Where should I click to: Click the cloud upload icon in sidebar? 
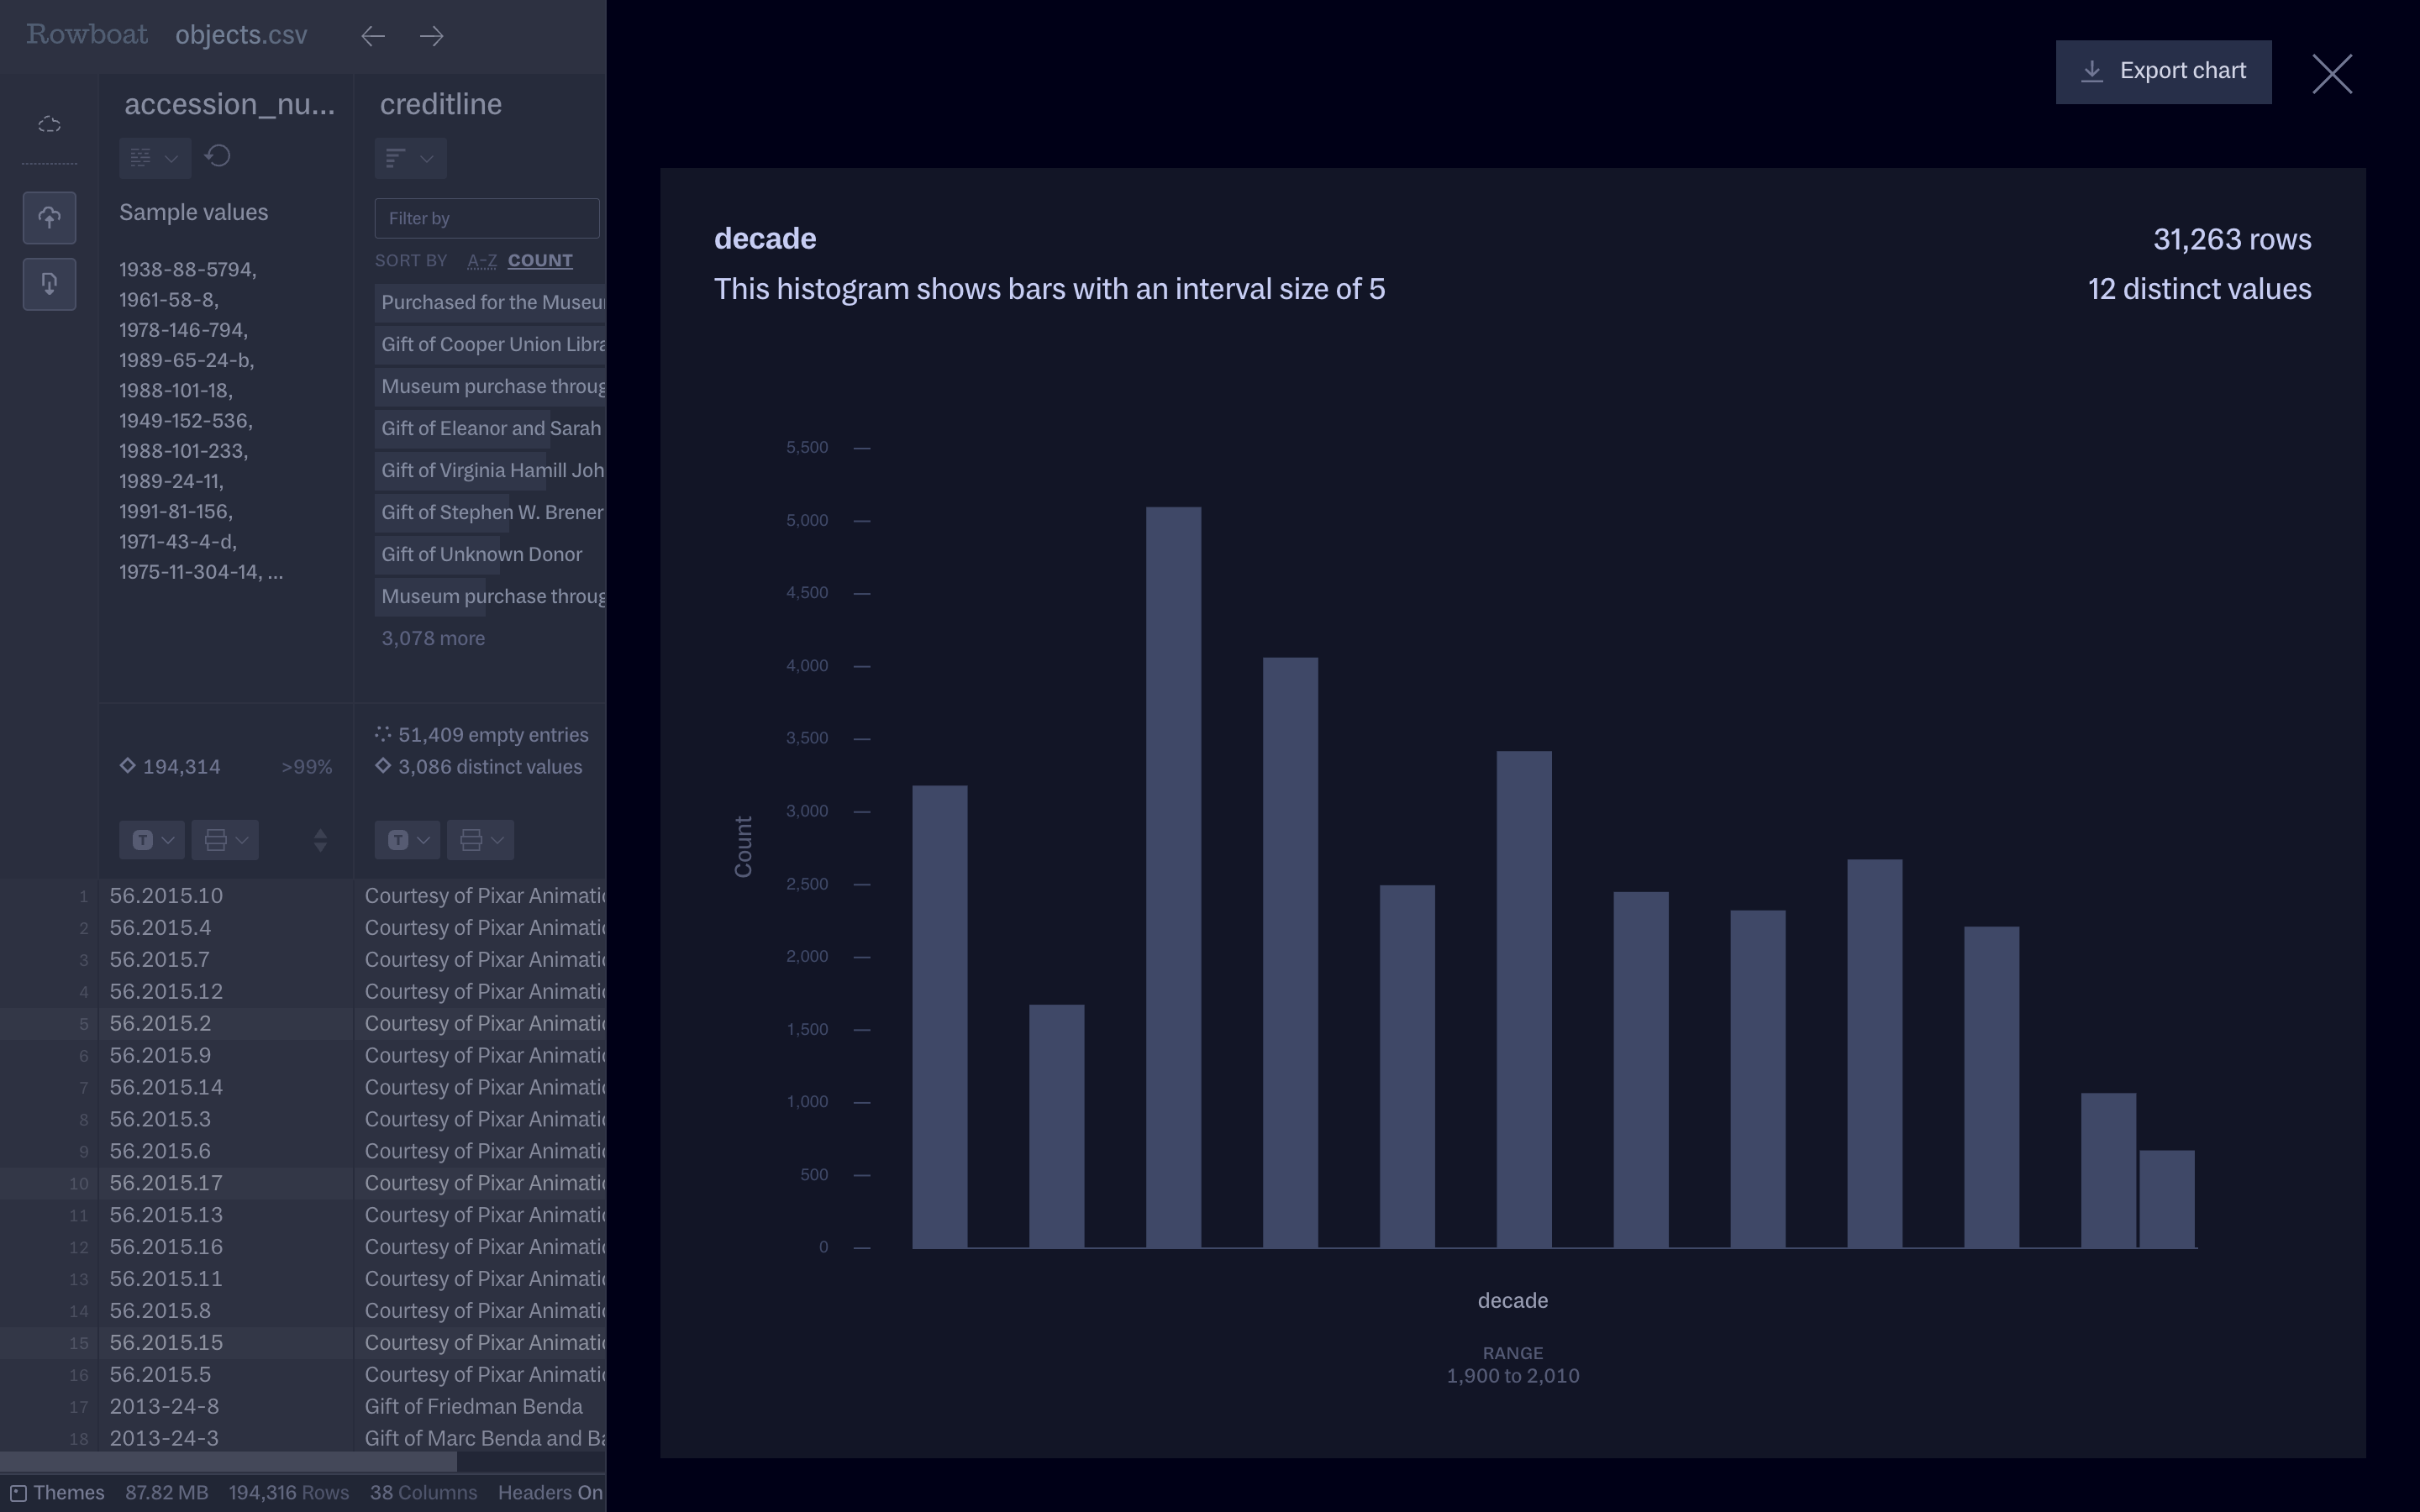click(x=49, y=217)
